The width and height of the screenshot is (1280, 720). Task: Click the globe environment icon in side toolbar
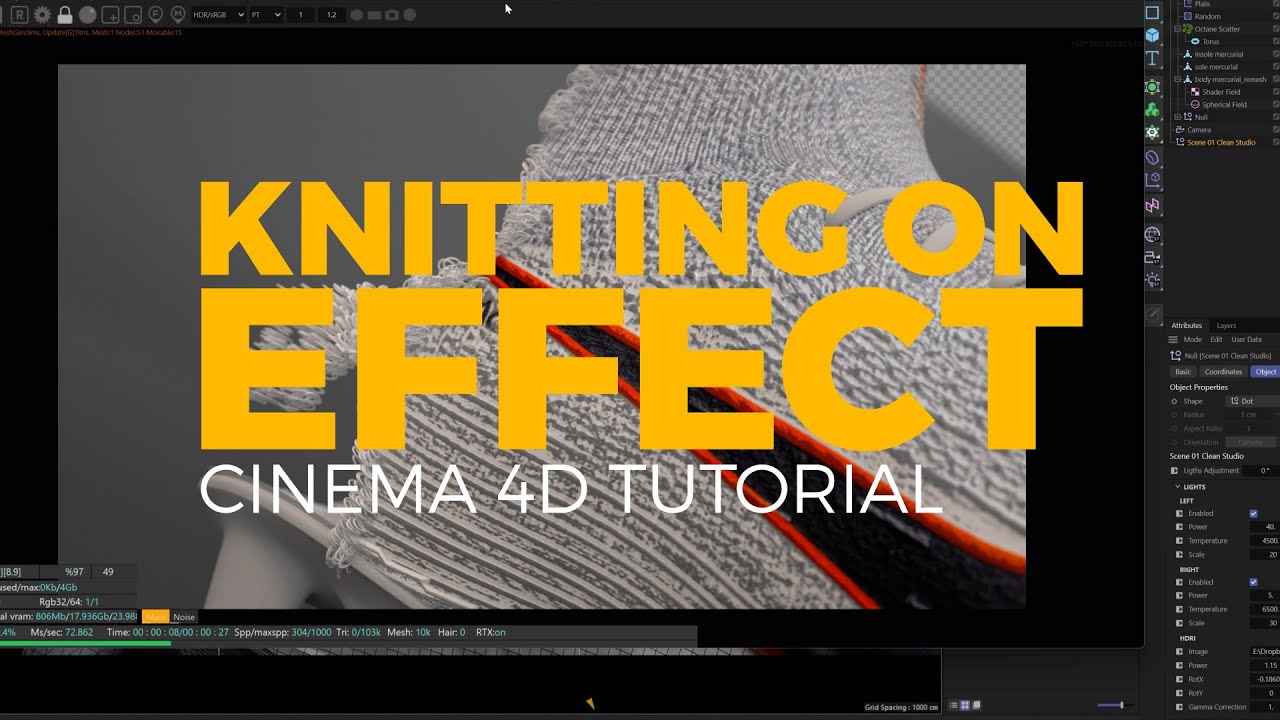click(x=1152, y=235)
